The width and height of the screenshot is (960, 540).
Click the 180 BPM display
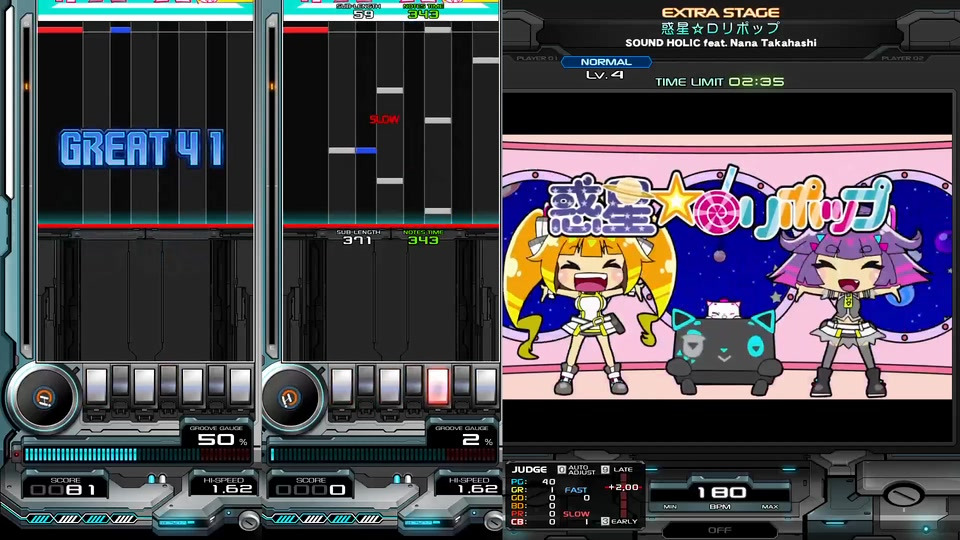coord(721,492)
